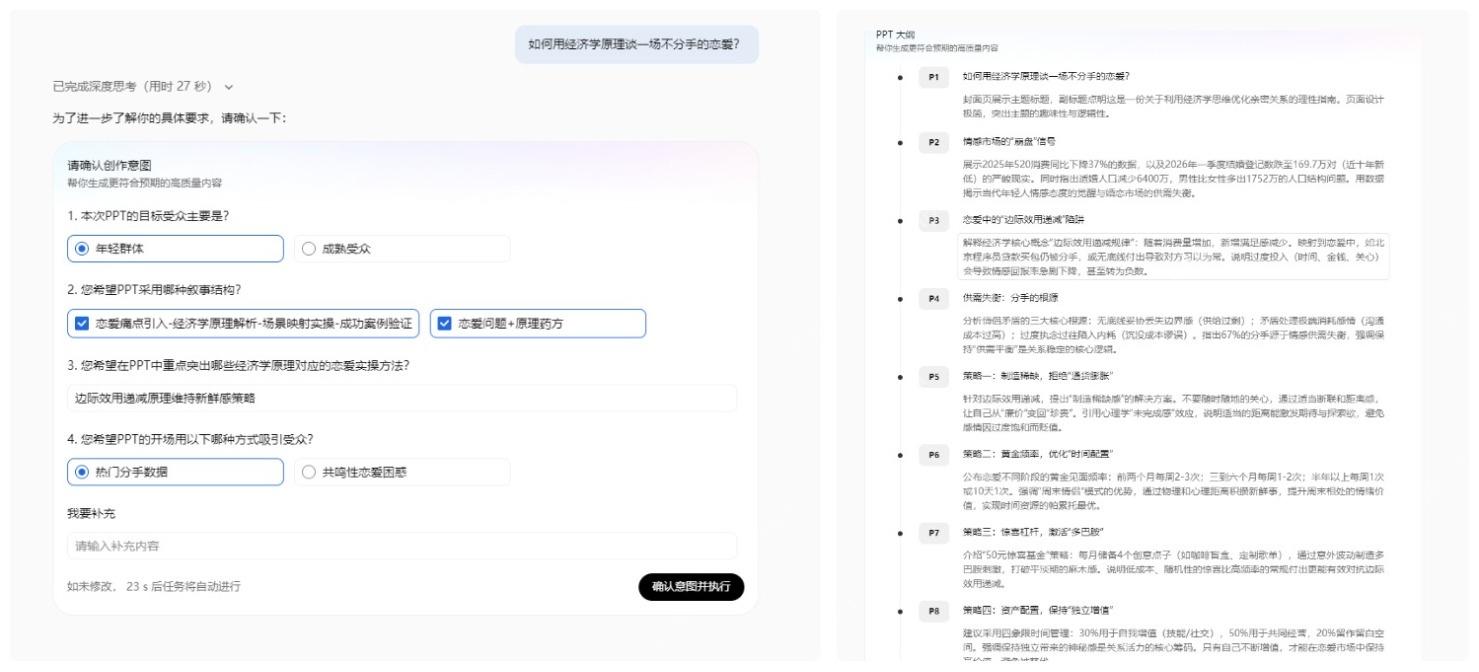Click P8 description starting 建议采用四象限时间管理
The height and width of the screenshot is (672, 1479).
(1173, 644)
